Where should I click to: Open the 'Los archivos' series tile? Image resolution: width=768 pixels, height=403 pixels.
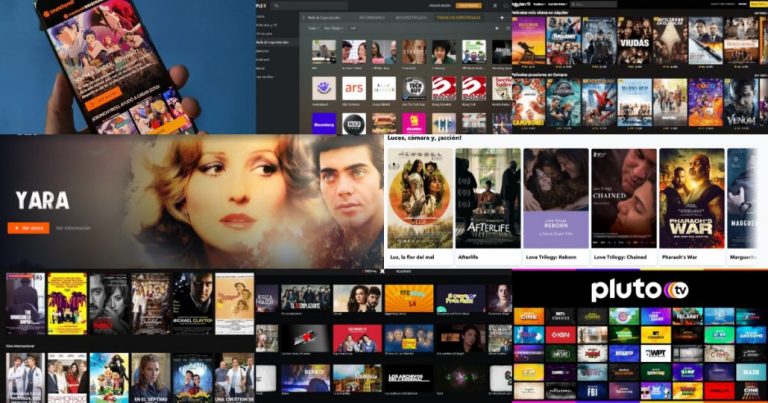point(409,378)
